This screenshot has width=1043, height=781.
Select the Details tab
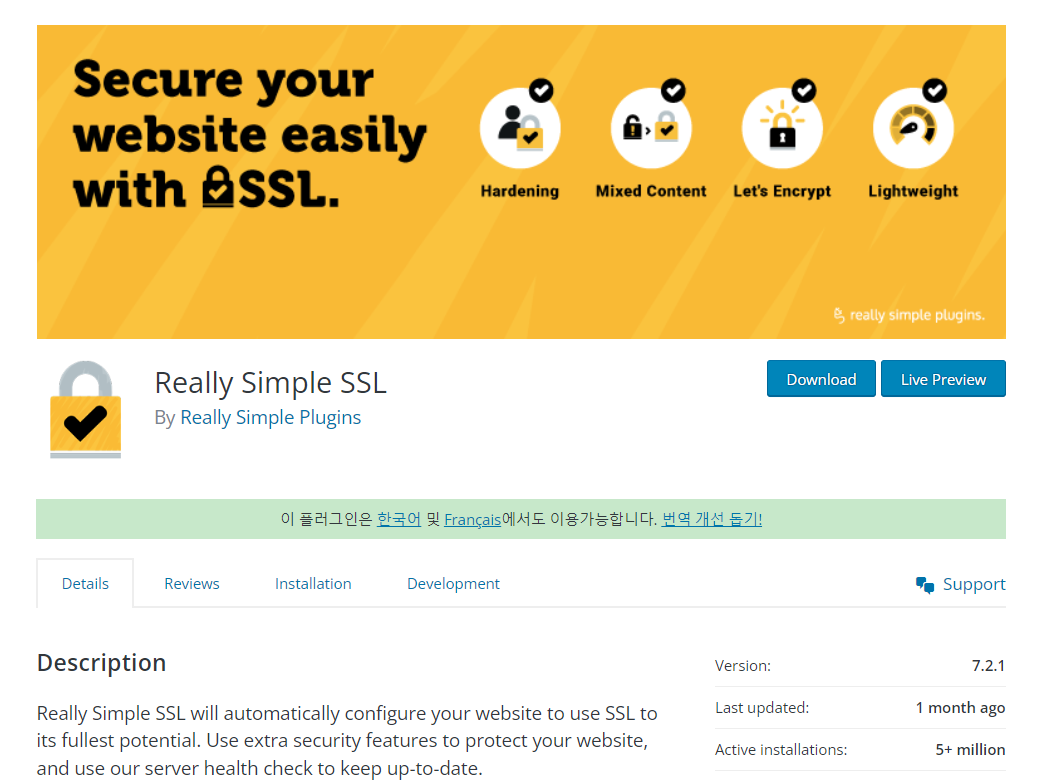[85, 583]
